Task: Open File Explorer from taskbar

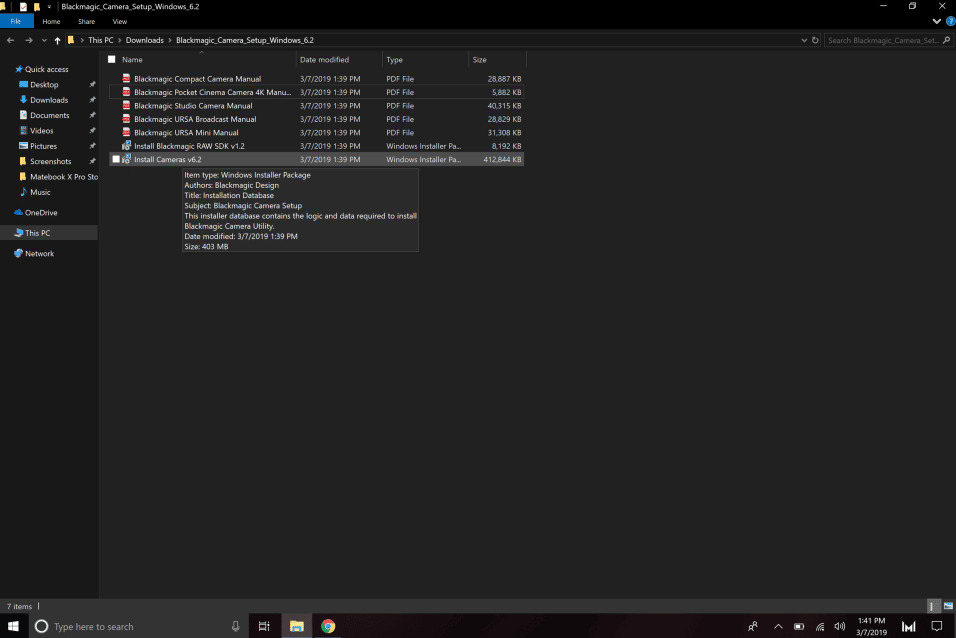Action: click(x=296, y=626)
